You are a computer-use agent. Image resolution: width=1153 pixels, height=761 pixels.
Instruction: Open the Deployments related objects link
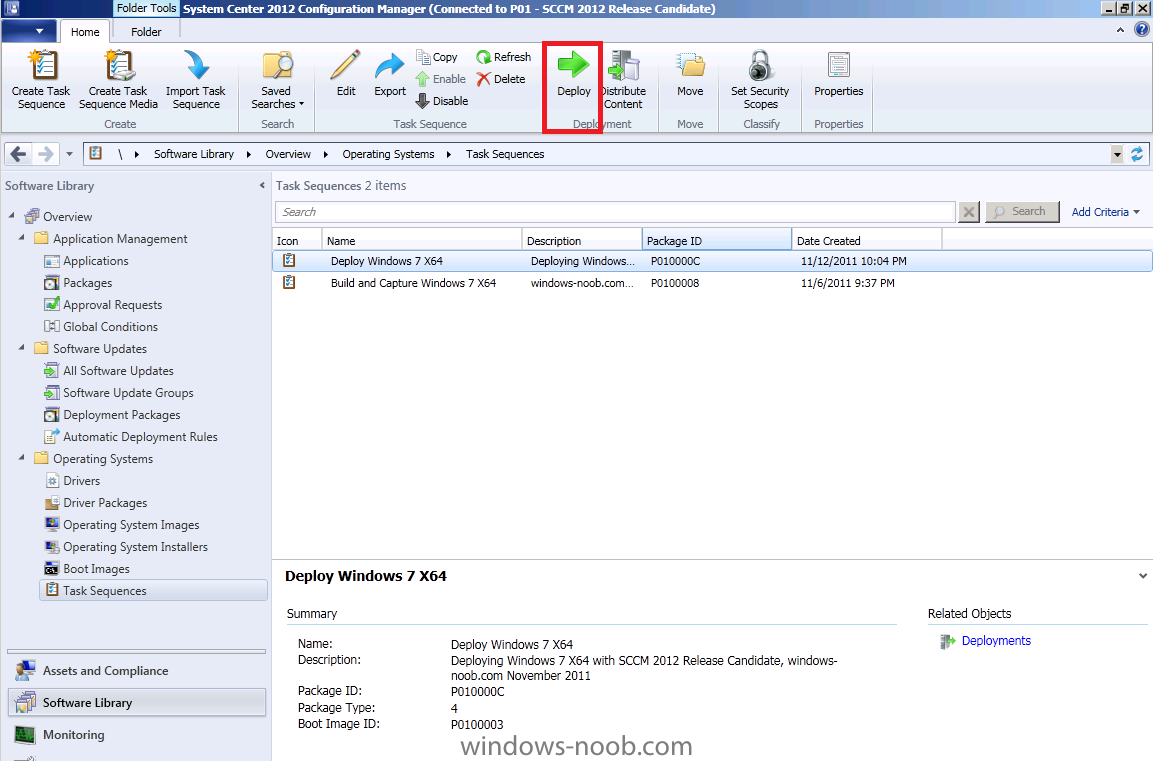pyautogui.click(x=996, y=641)
